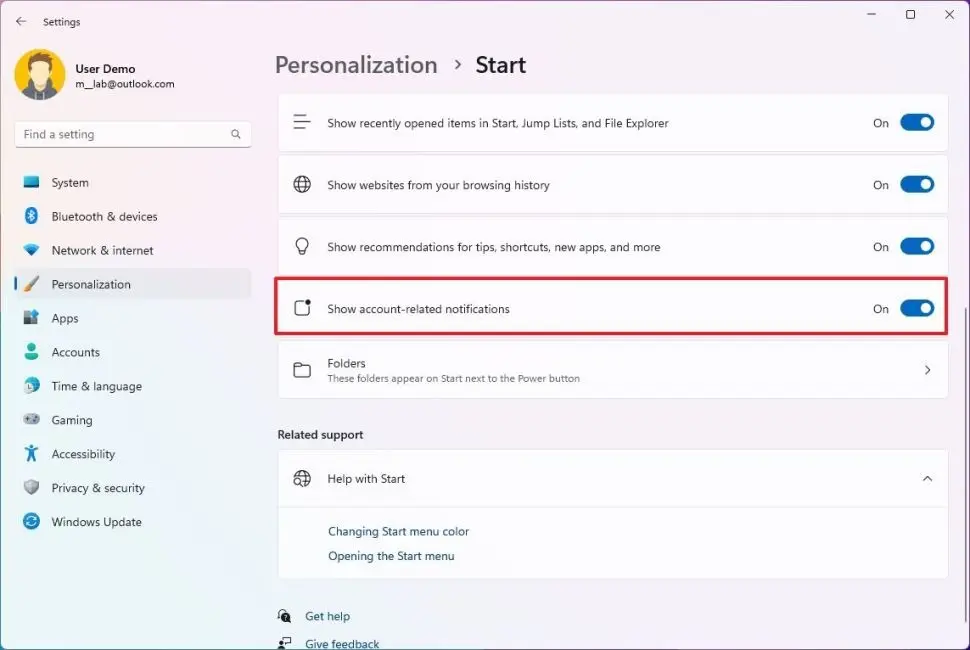Click the user profile avatar
Viewport: 970px width, 650px height.
coord(40,75)
